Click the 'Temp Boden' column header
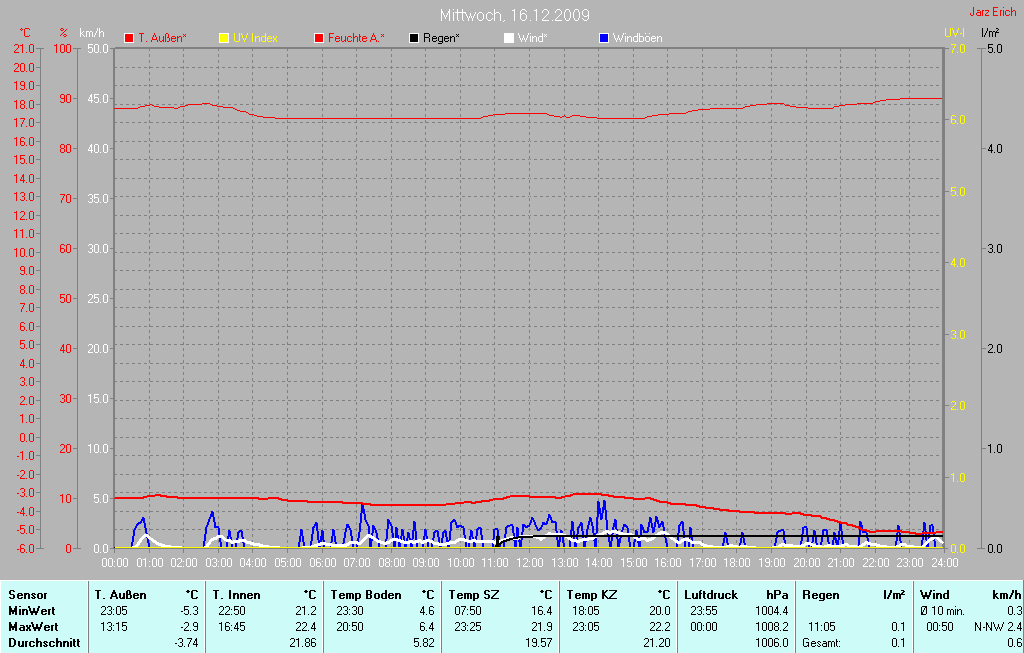The height and width of the screenshot is (653, 1024). 366,595
